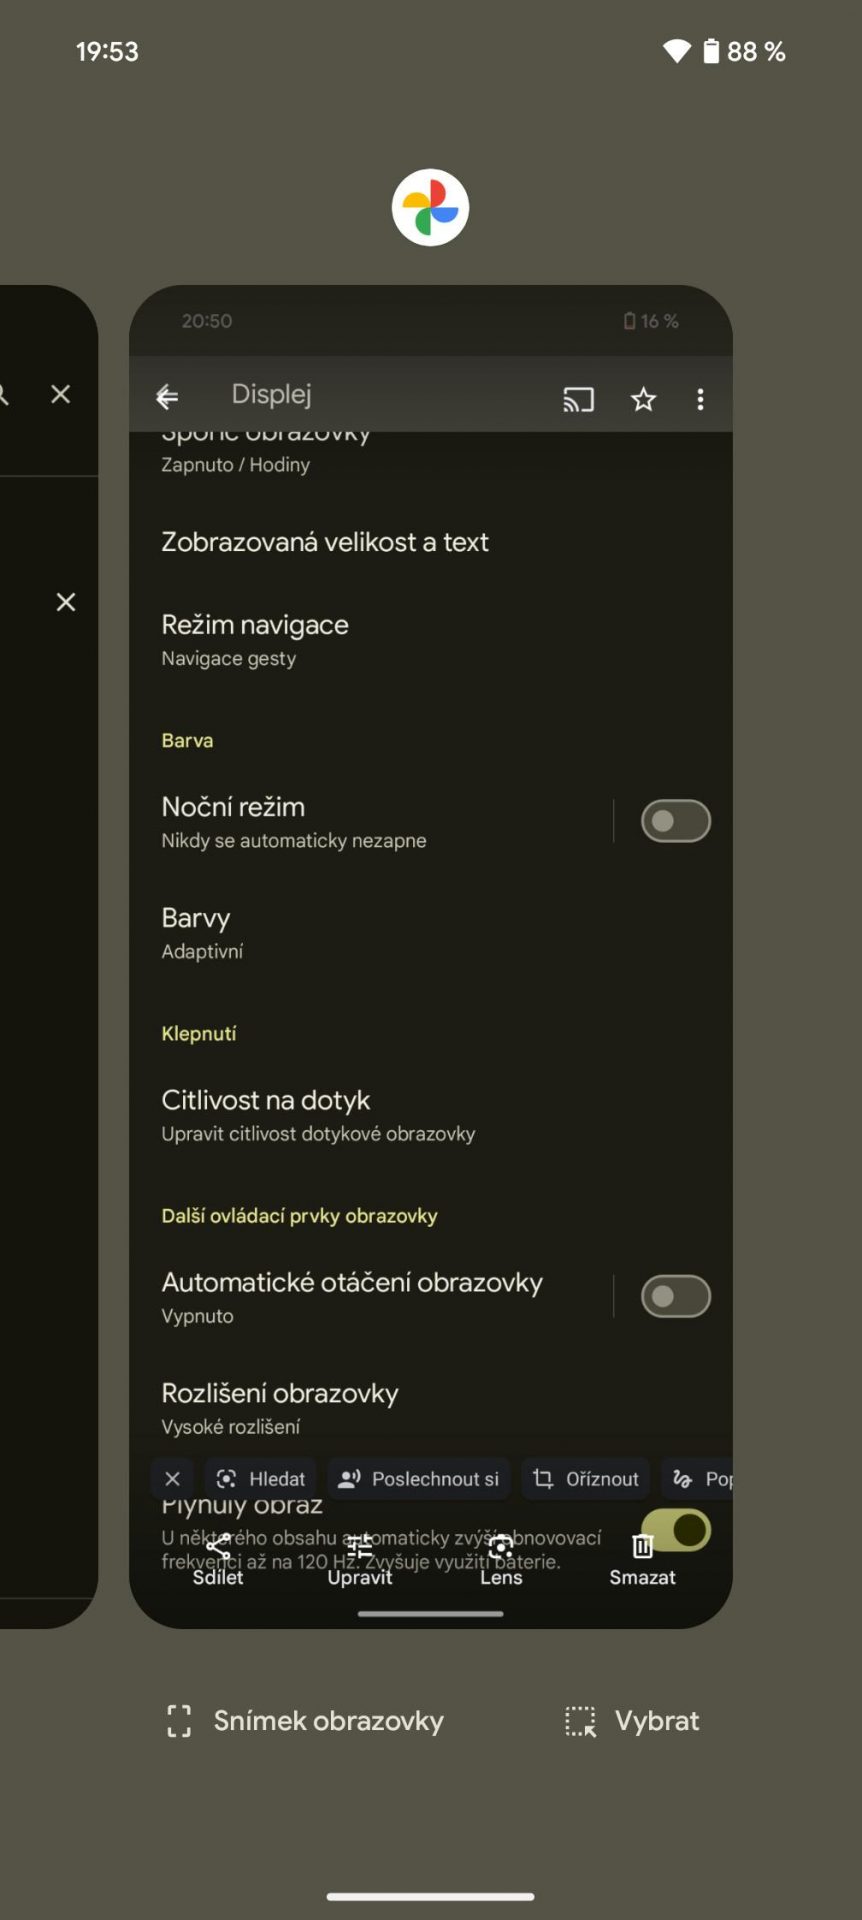Open Zobrazovaná velikost a text
This screenshot has width=862, height=1920.
[431, 542]
